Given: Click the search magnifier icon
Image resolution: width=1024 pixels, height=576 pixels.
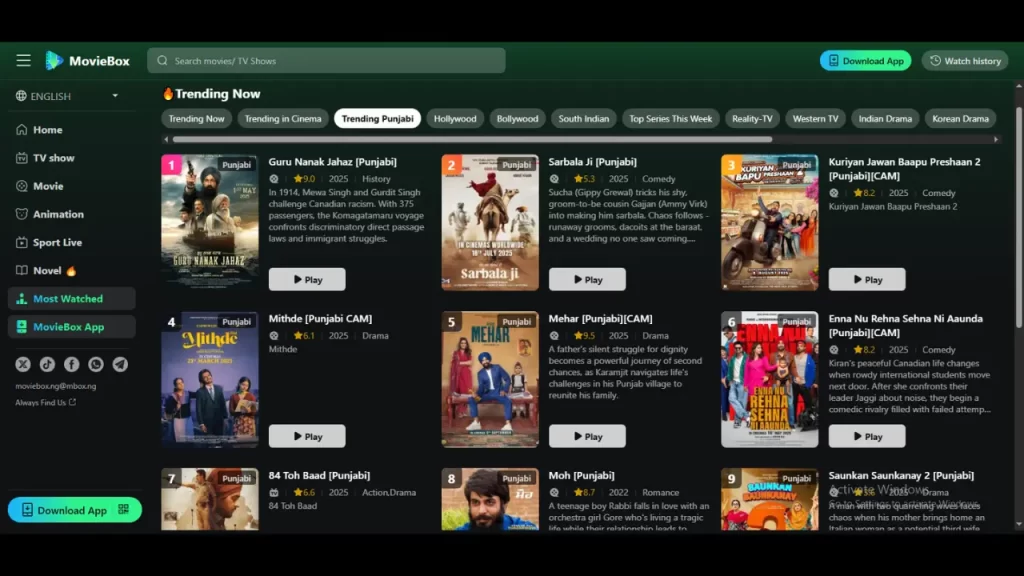Looking at the screenshot, I should (162, 61).
